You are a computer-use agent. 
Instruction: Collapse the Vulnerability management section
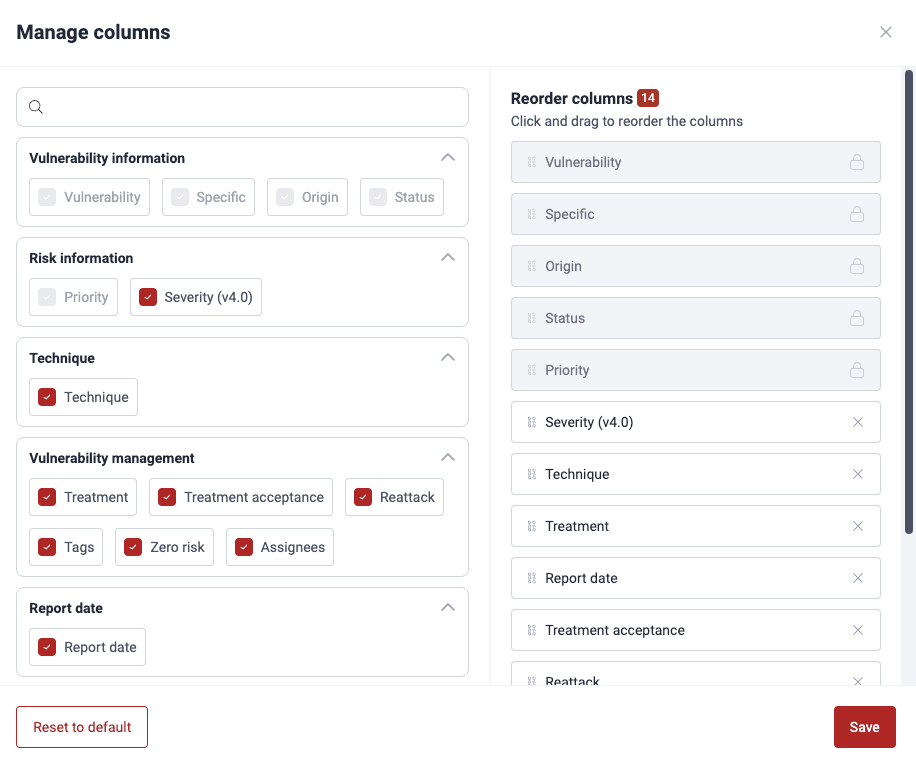448,457
